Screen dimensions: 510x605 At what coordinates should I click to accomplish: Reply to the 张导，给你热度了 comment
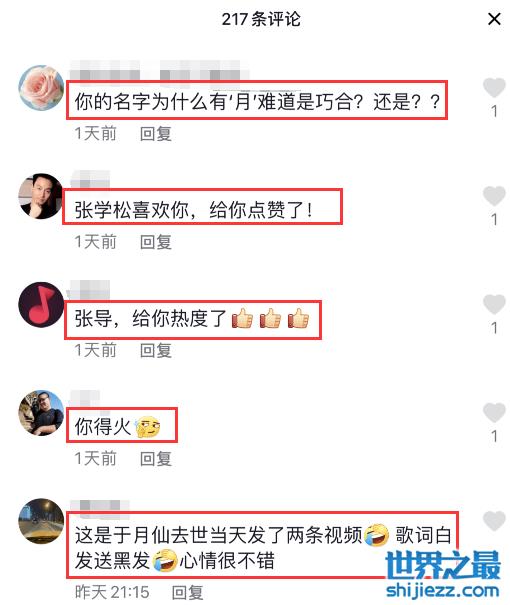pyautogui.click(x=155, y=350)
